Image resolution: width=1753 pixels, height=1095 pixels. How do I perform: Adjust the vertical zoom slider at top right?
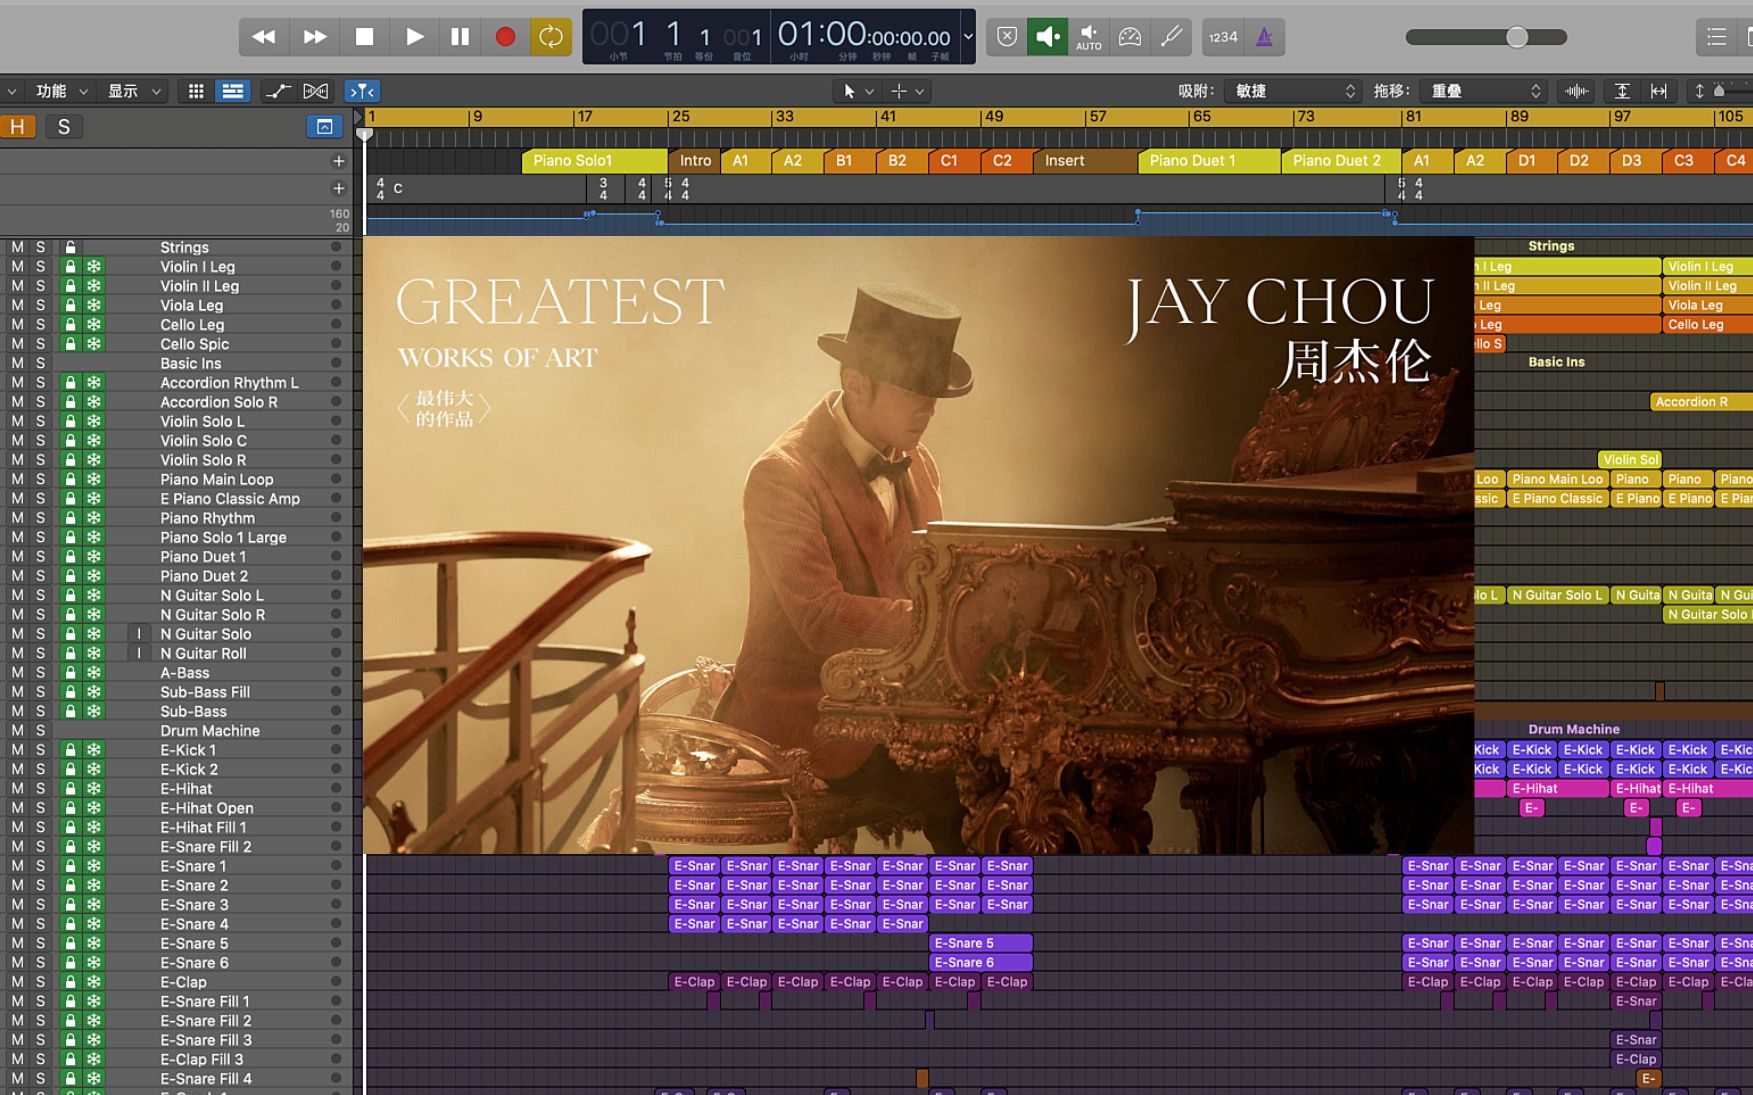(1720, 91)
